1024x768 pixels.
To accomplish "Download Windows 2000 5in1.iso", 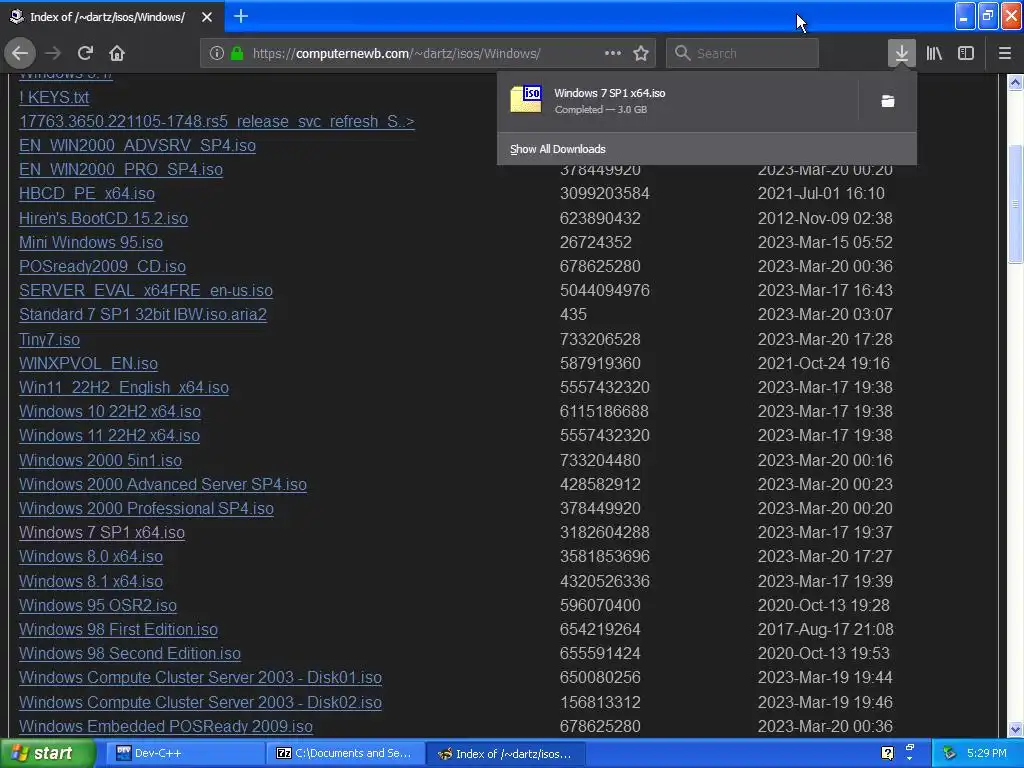I will click(x=101, y=460).
